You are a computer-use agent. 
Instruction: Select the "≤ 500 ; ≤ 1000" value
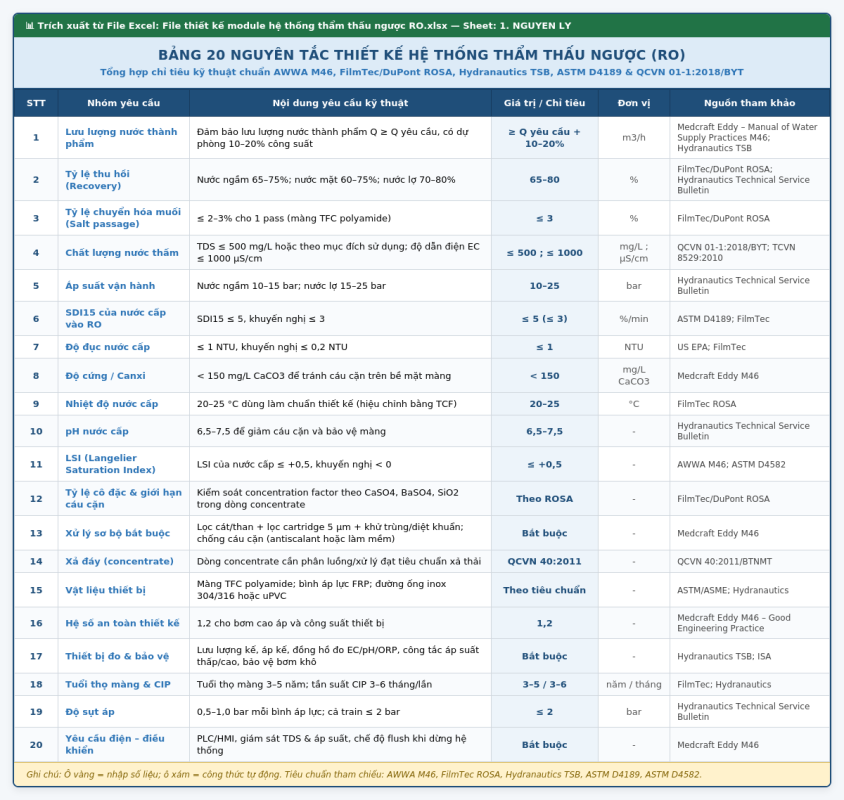(x=545, y=252)
